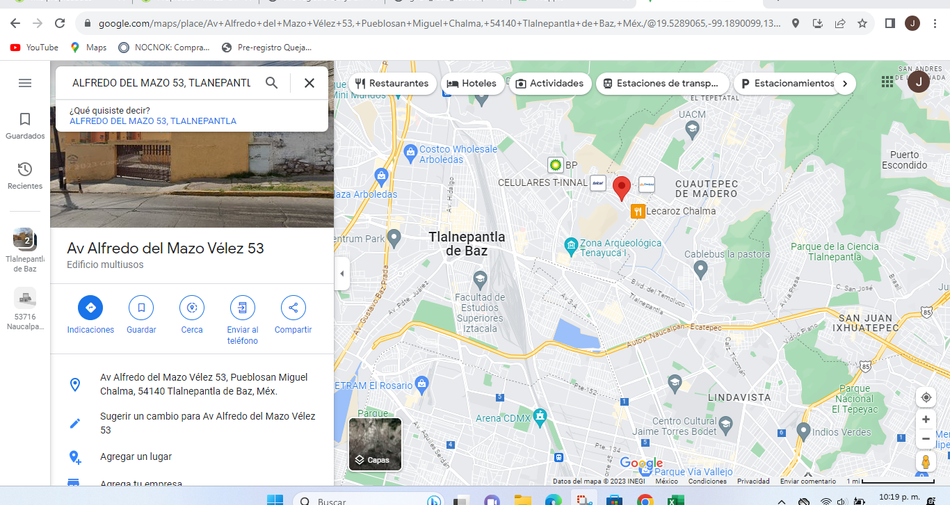Select Estaciones de transporte chip

(662, 84)
